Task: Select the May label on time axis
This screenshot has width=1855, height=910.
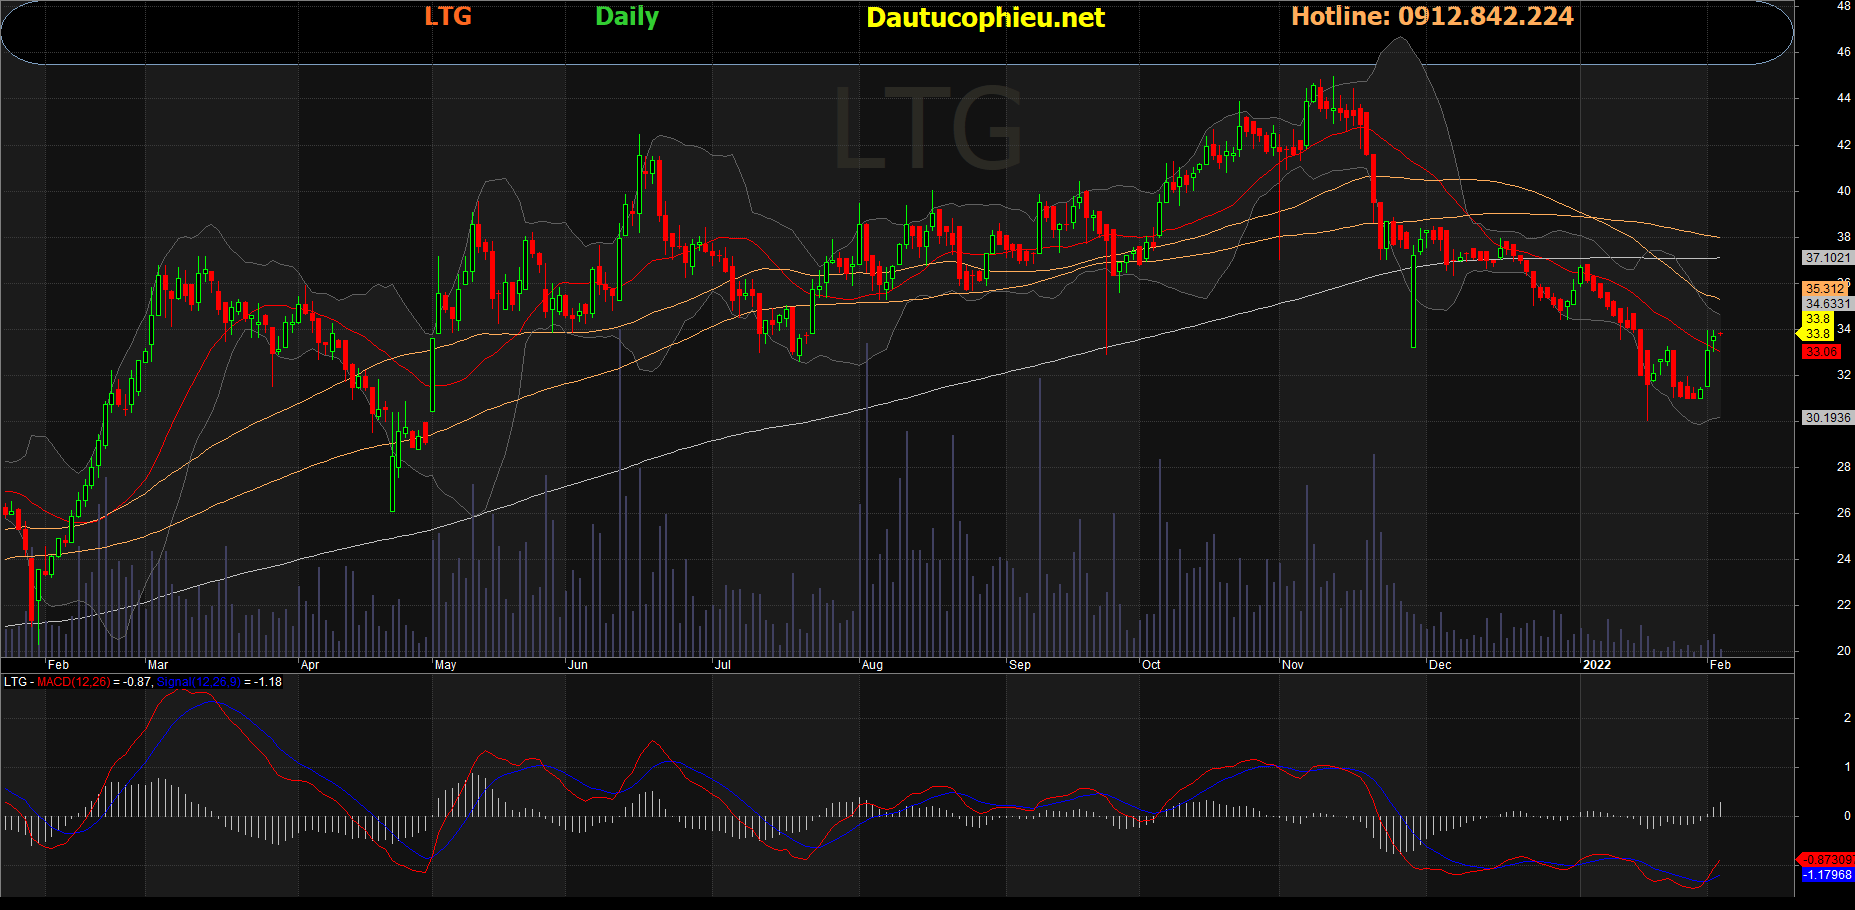Action: tap(446, 665)
